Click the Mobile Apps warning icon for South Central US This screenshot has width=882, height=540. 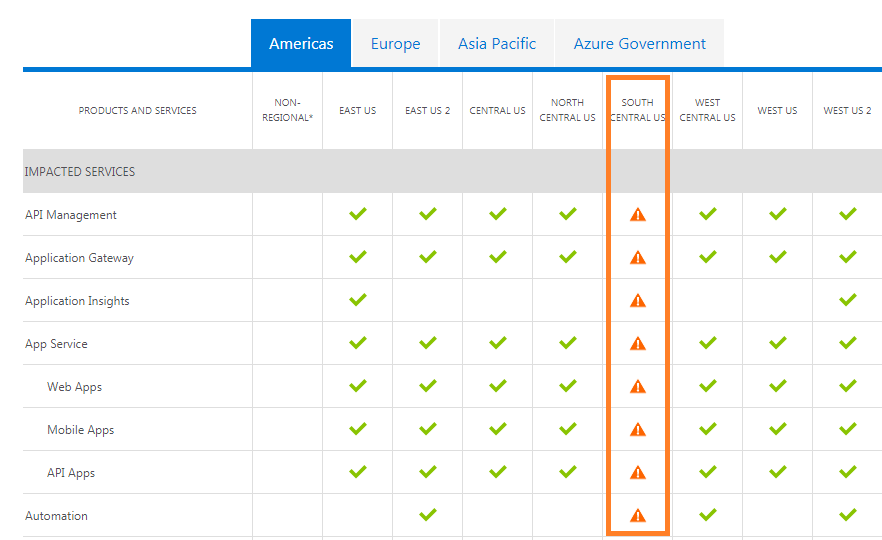click(x=638, y=430)
